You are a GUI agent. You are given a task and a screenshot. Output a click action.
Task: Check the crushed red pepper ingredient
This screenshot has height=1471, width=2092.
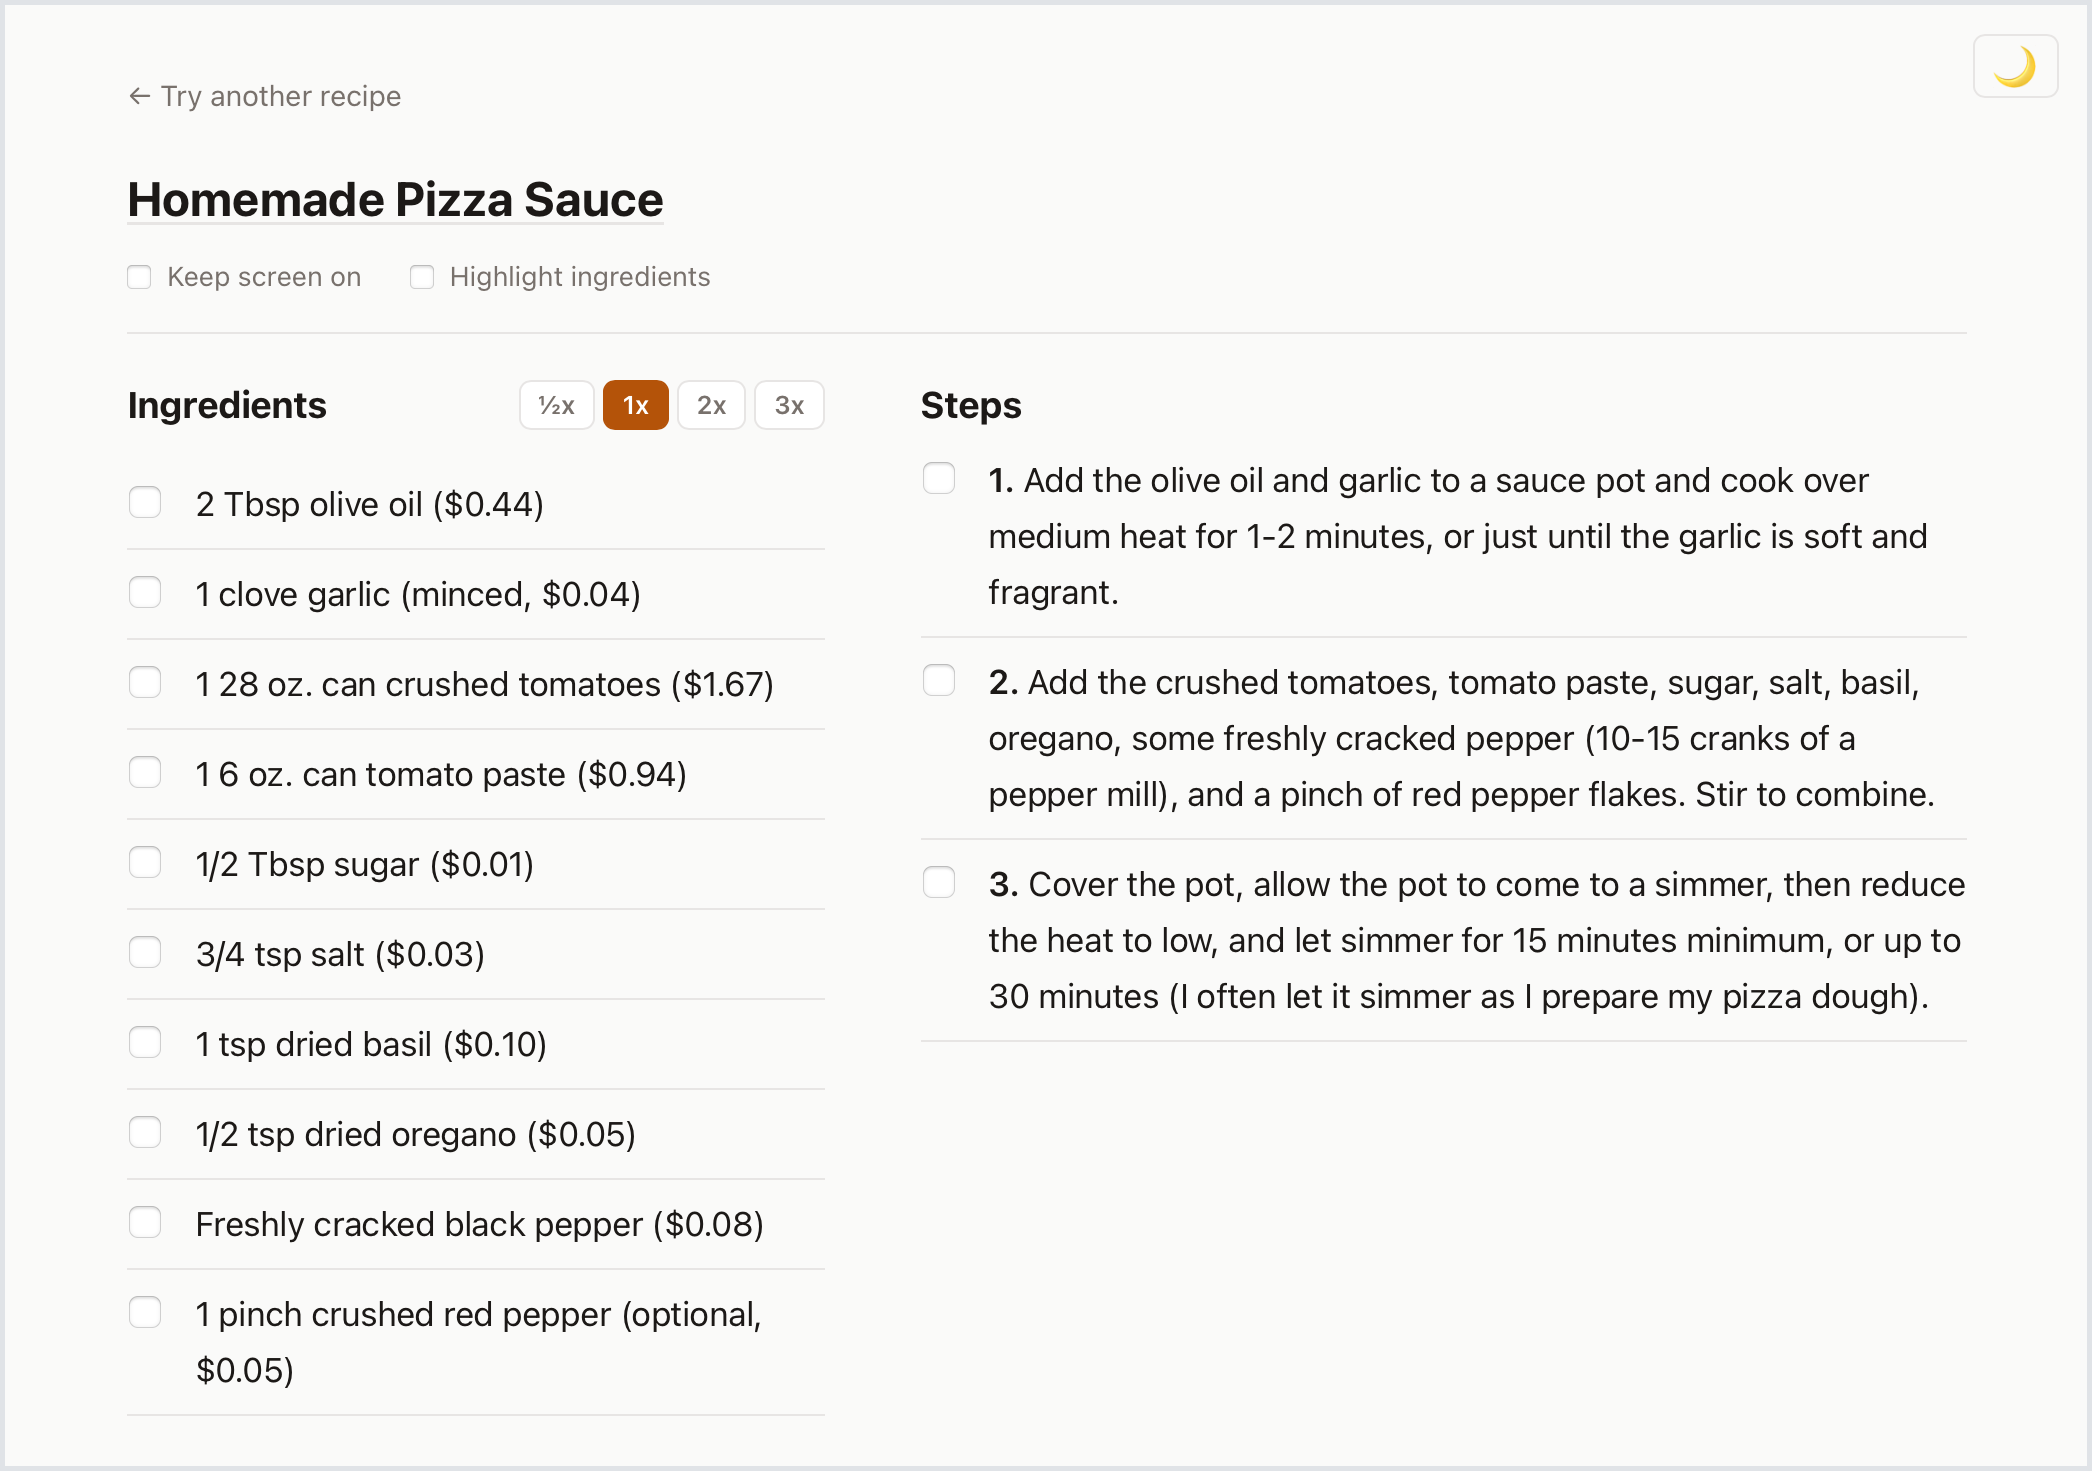pos(146,1312)
